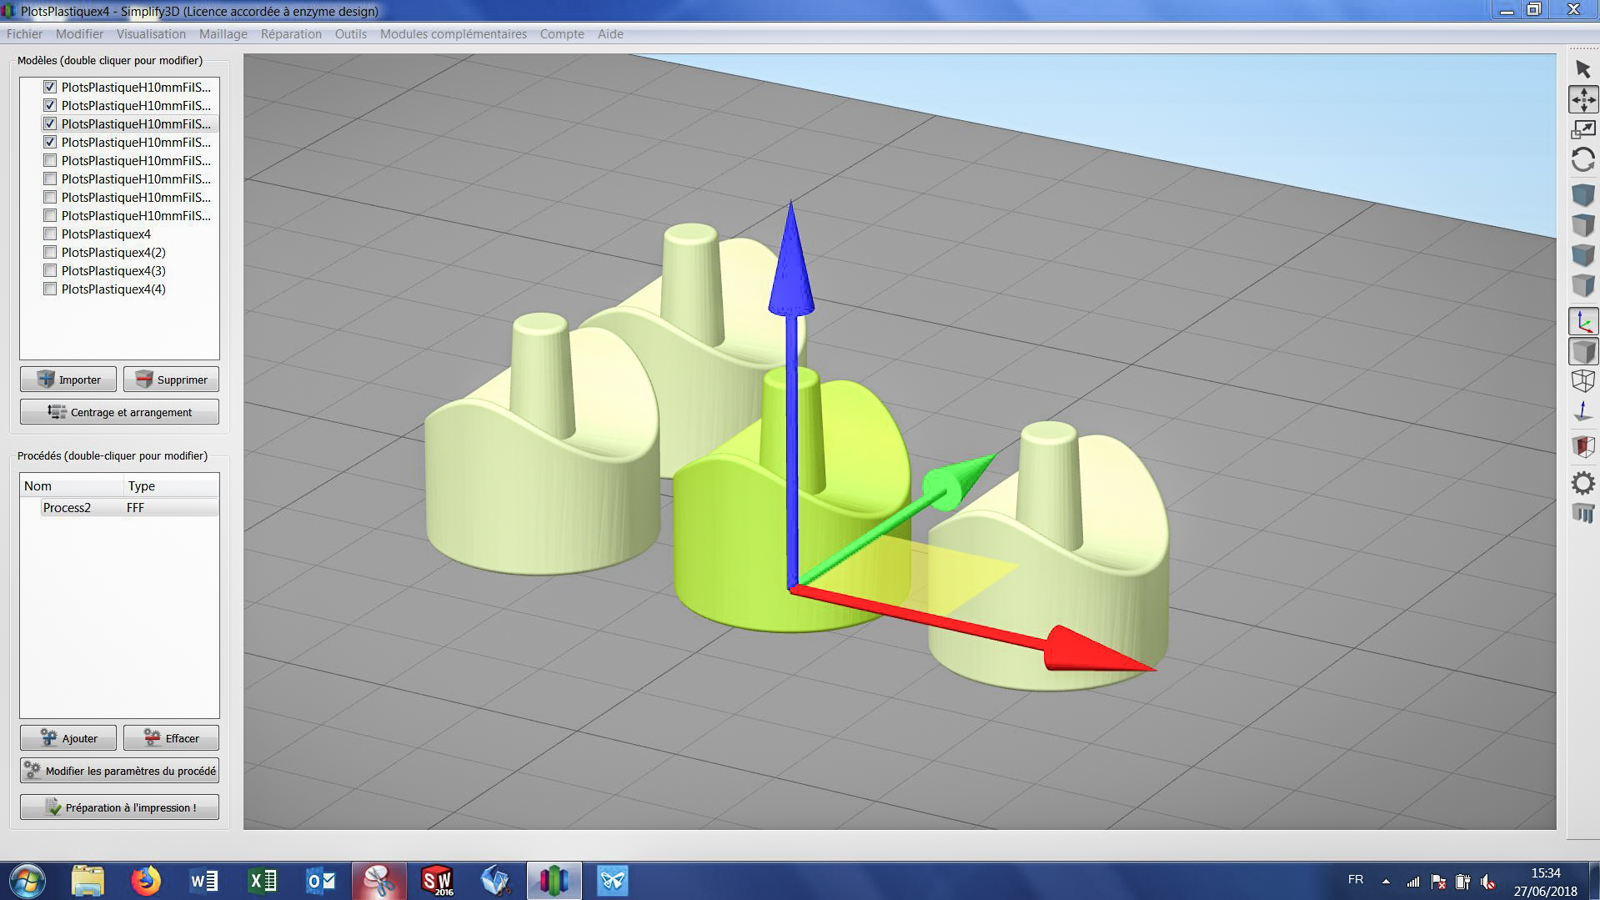The width and height of the screenshot is (1600, 900).
Task: Enable the PlotsPlastiquex4(3) model checkbox
Action: pyautogui.click(x=50, y=271)
